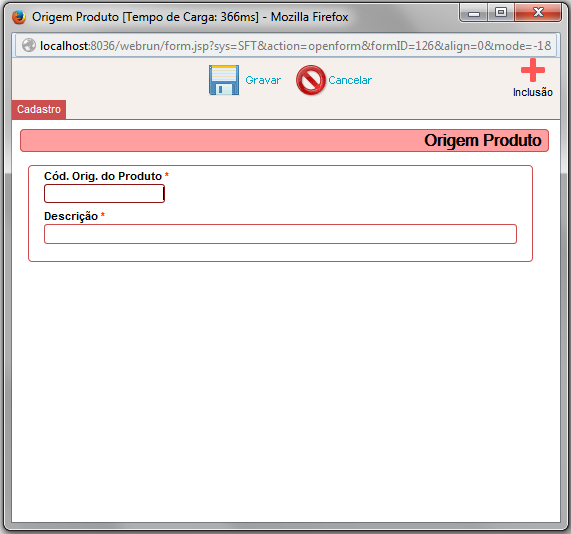
Task: Click the Descrição field label
Action: pyautogui.click(x=71, y=216)
